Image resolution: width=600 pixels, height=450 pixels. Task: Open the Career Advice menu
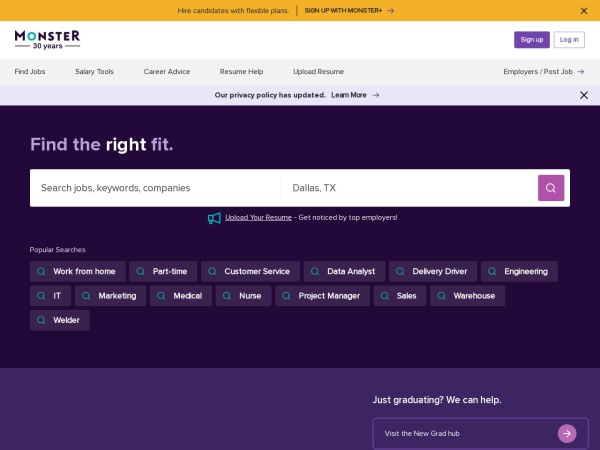point(167,72)
